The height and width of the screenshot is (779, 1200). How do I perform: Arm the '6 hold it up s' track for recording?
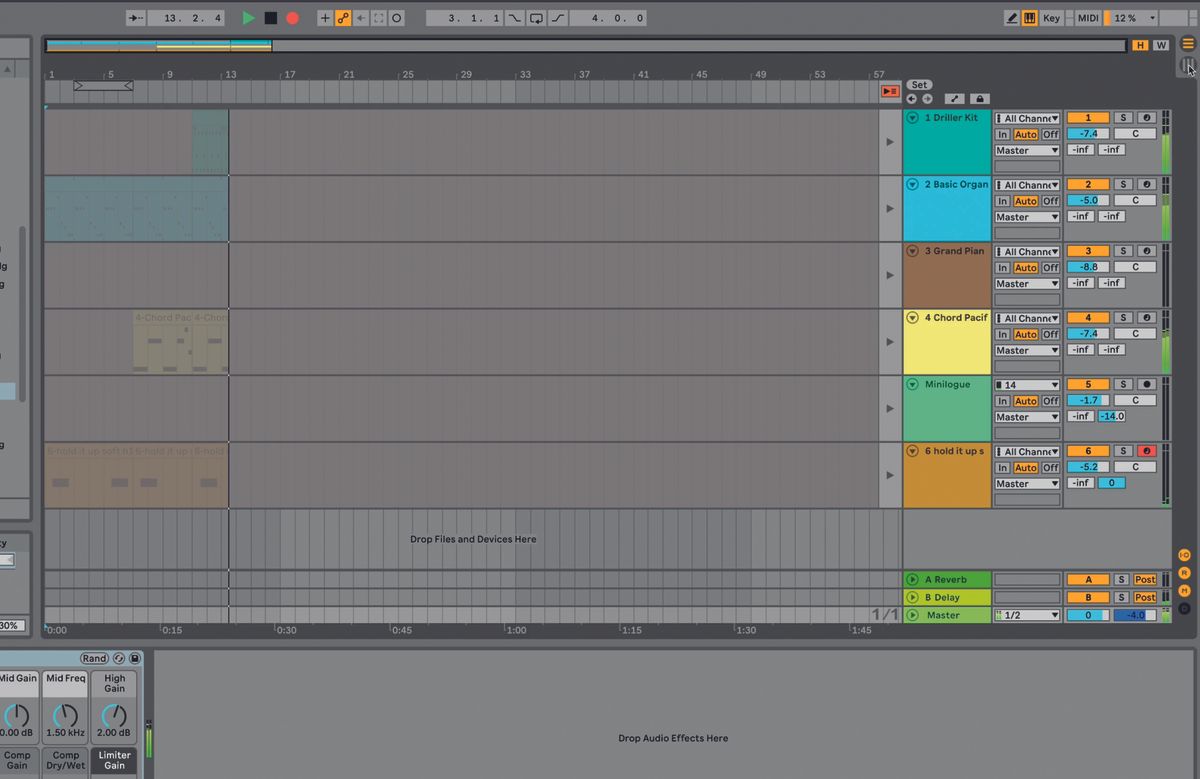(x=1145, y=451)
